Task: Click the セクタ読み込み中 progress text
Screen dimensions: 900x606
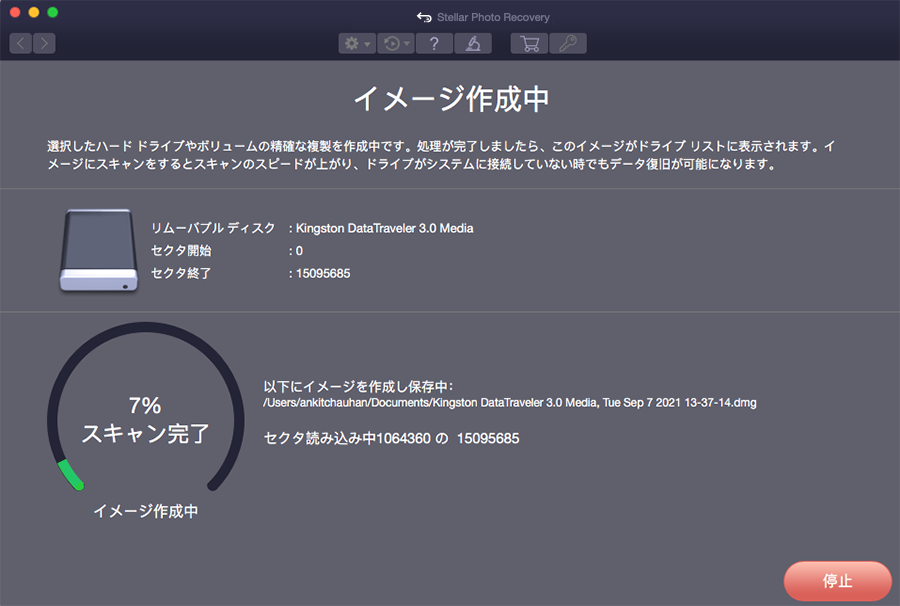Action: (391, 438)
